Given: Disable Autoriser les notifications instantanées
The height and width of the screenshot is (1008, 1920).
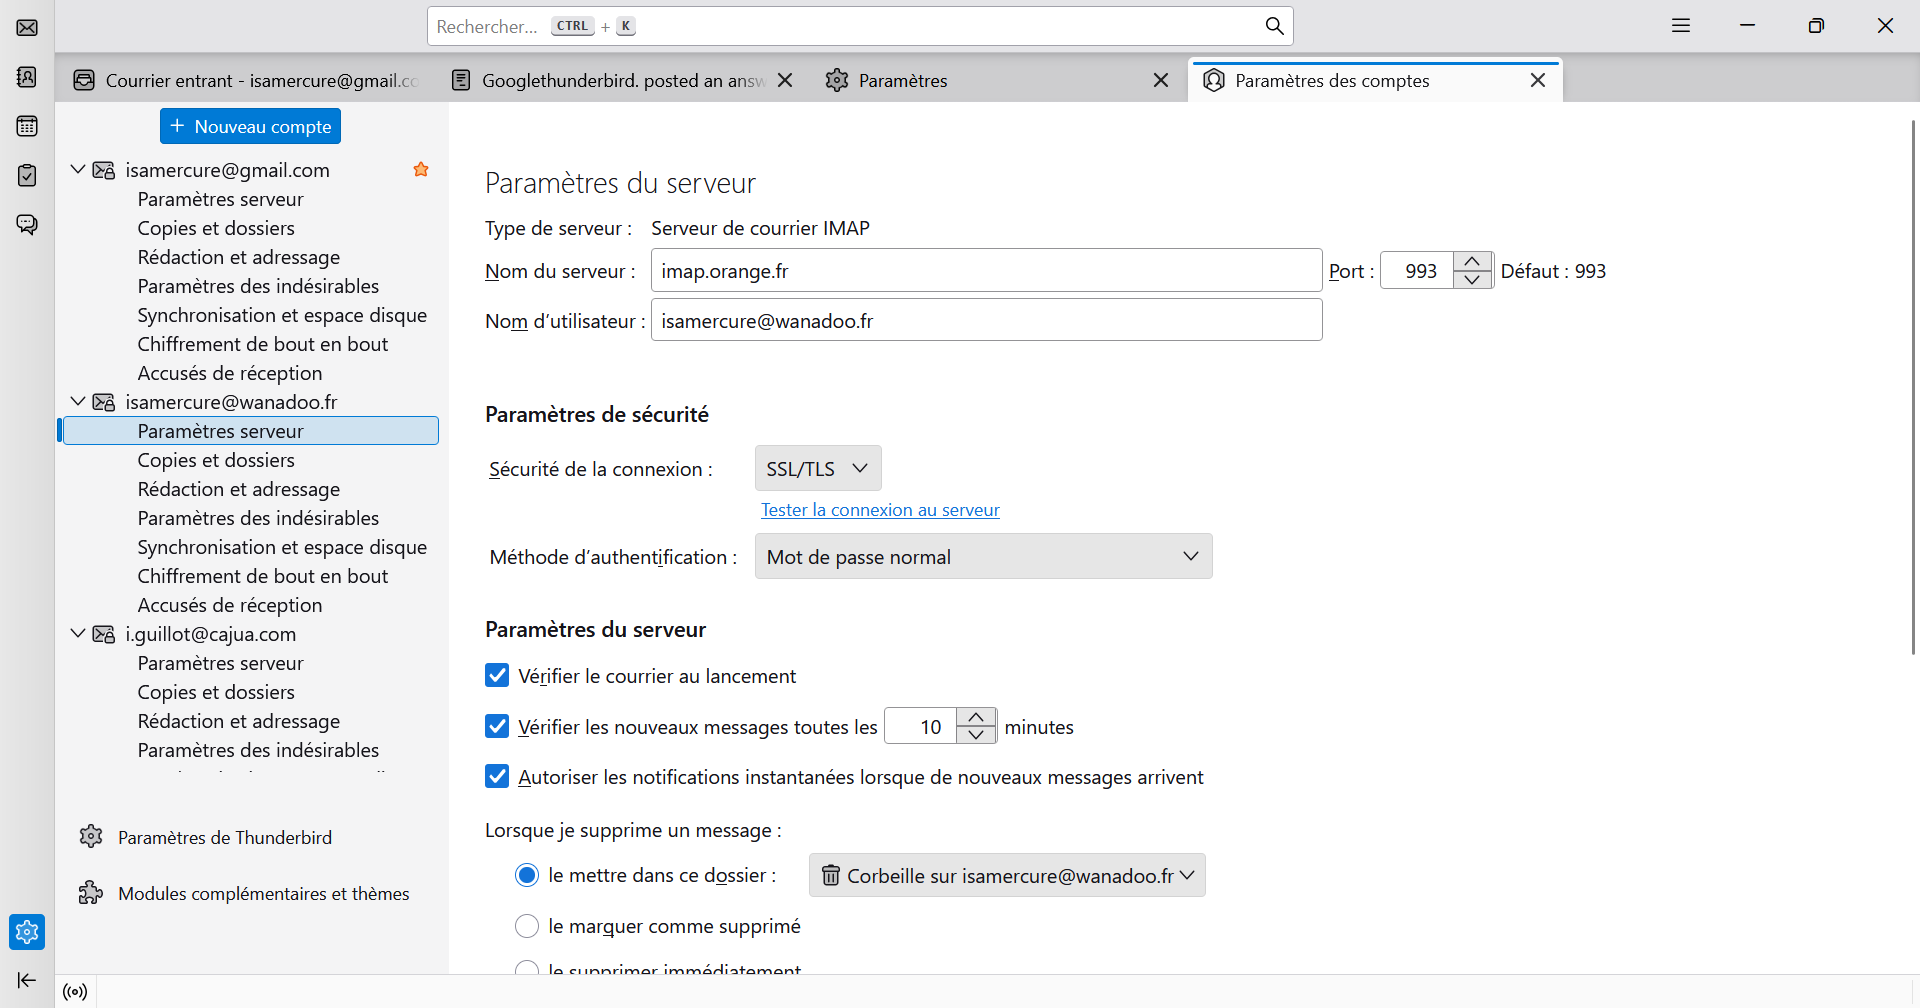Looking at the screenshot, I should point(497,777).
